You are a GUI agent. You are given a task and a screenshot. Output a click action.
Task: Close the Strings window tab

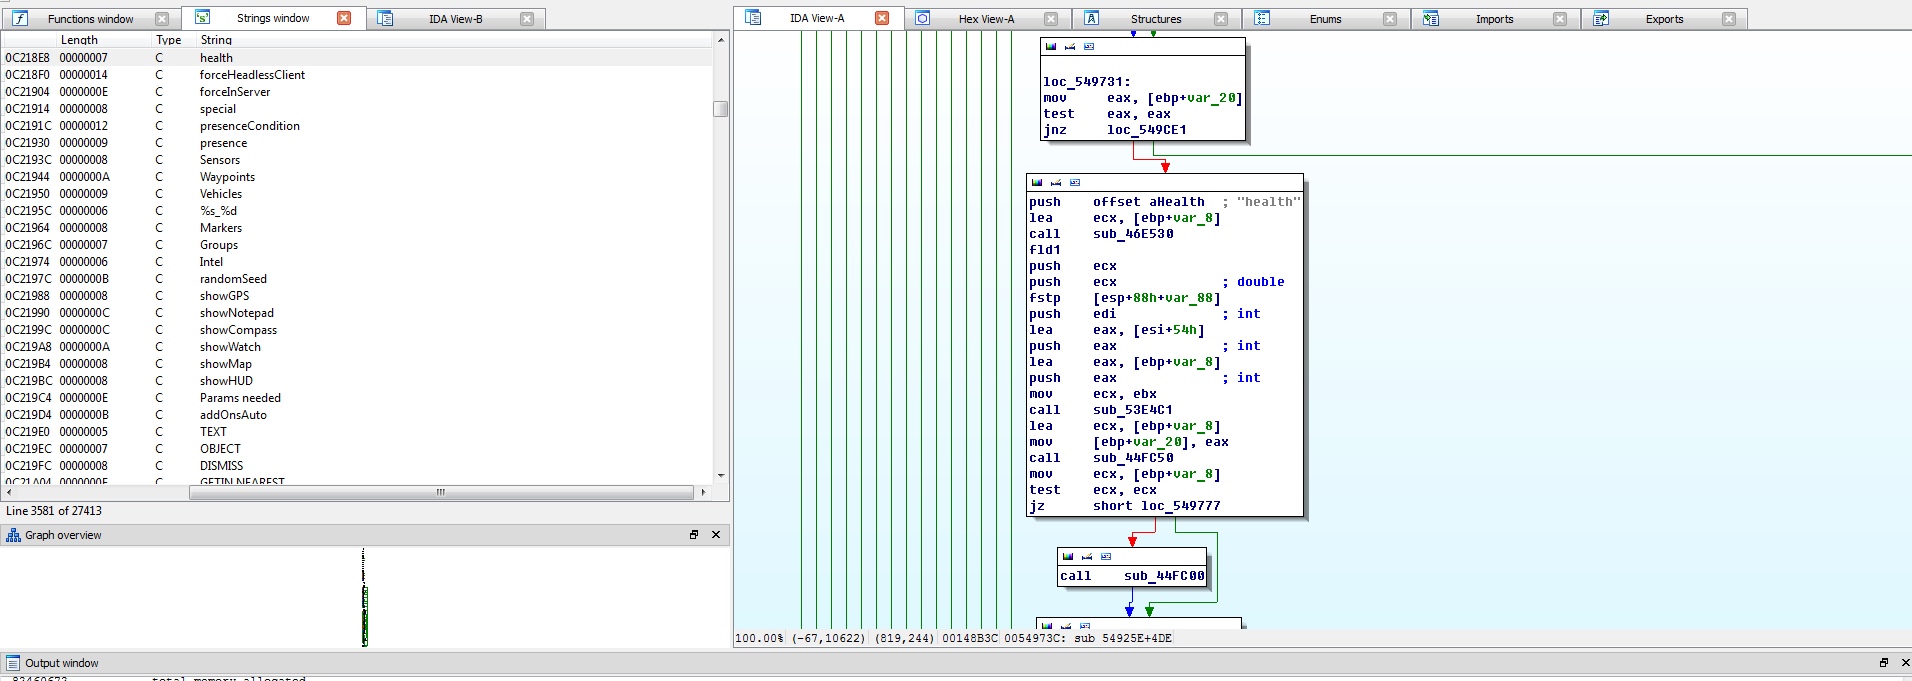[344, 18]
